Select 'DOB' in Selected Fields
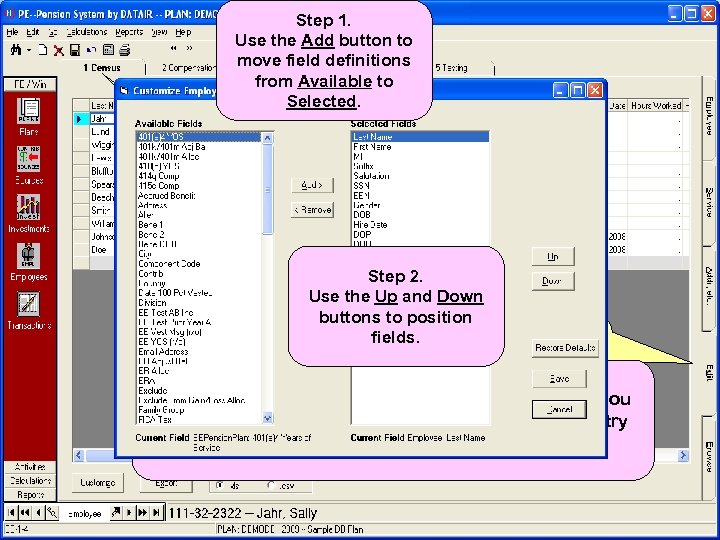The image size is (720, 540). [420, 215]
